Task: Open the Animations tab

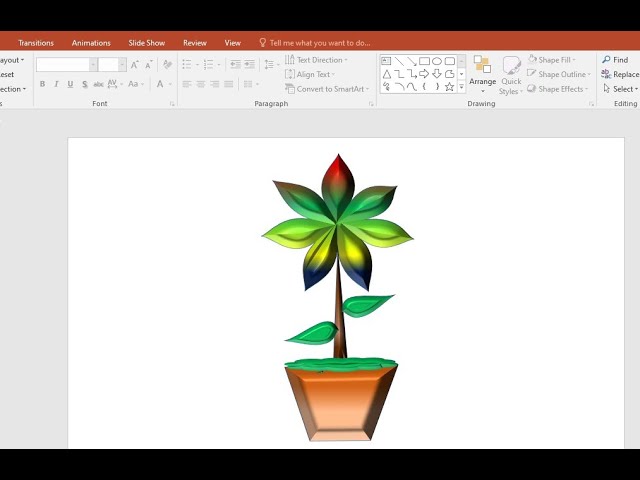Action: pyautogui.click(x=91, y=43)
